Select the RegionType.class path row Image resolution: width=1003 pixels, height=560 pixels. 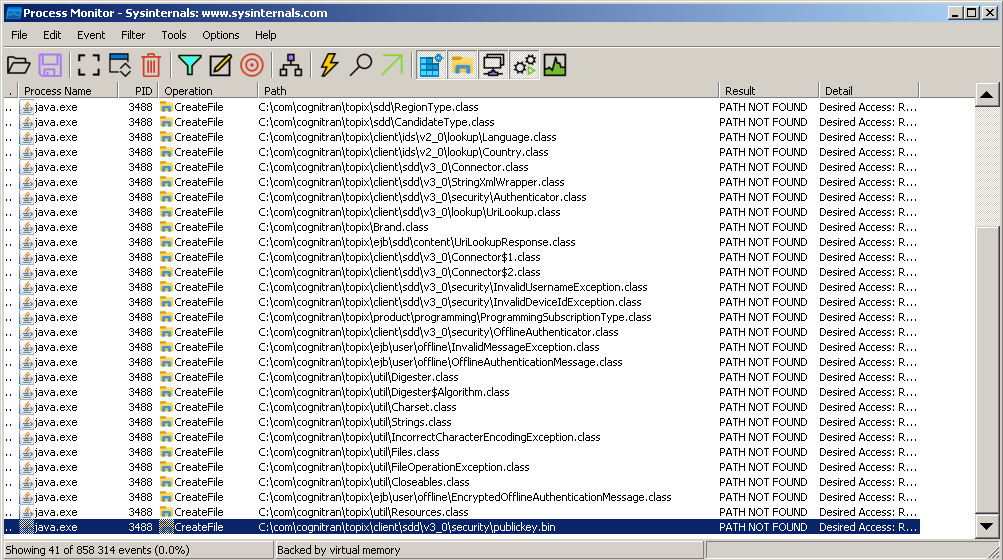point(461,107)
